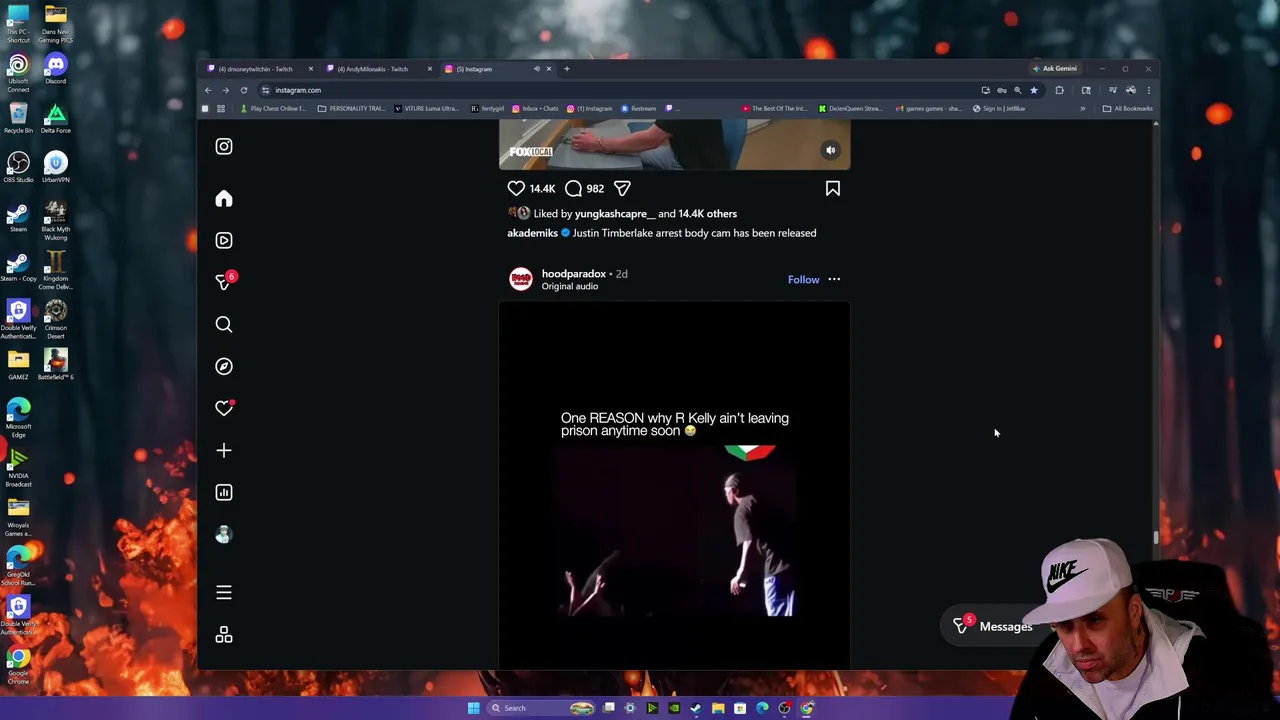Open All Bookmarks folder
Screen dimensions: 1280x720
[x=1128, y=108]
